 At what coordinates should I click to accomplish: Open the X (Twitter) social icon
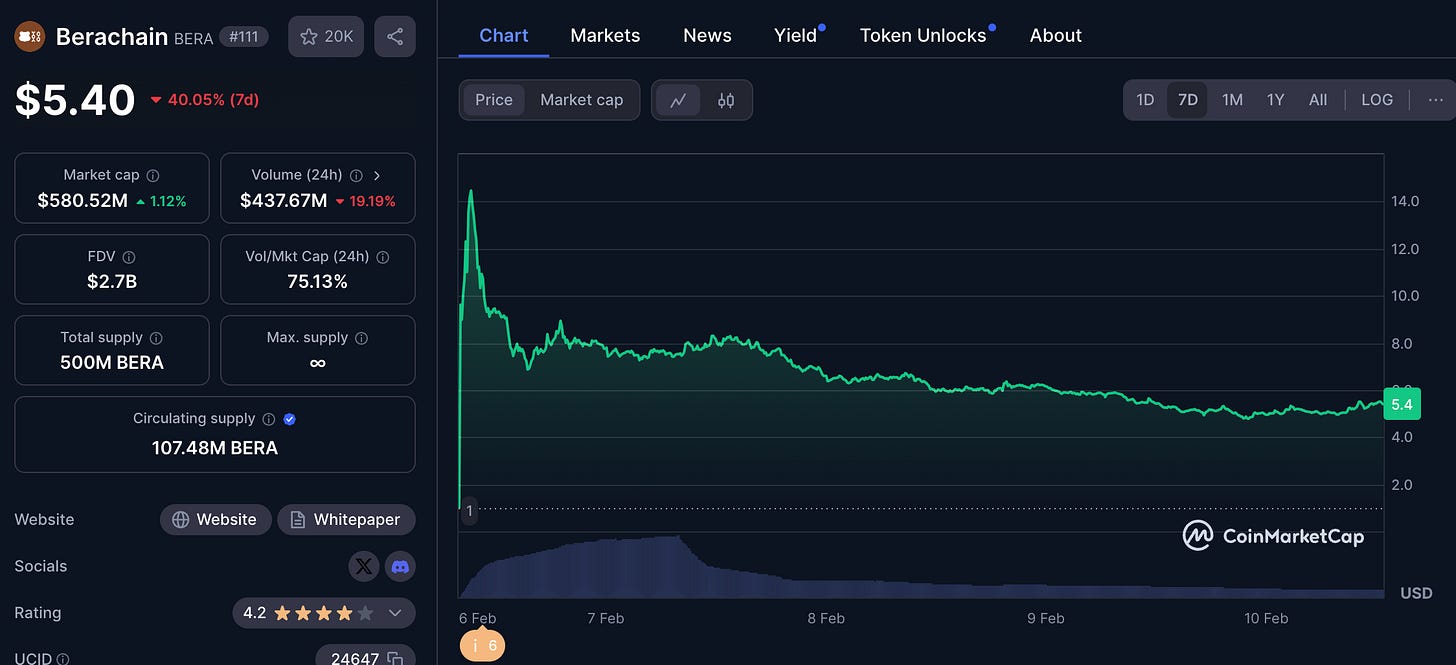point(364,567)
